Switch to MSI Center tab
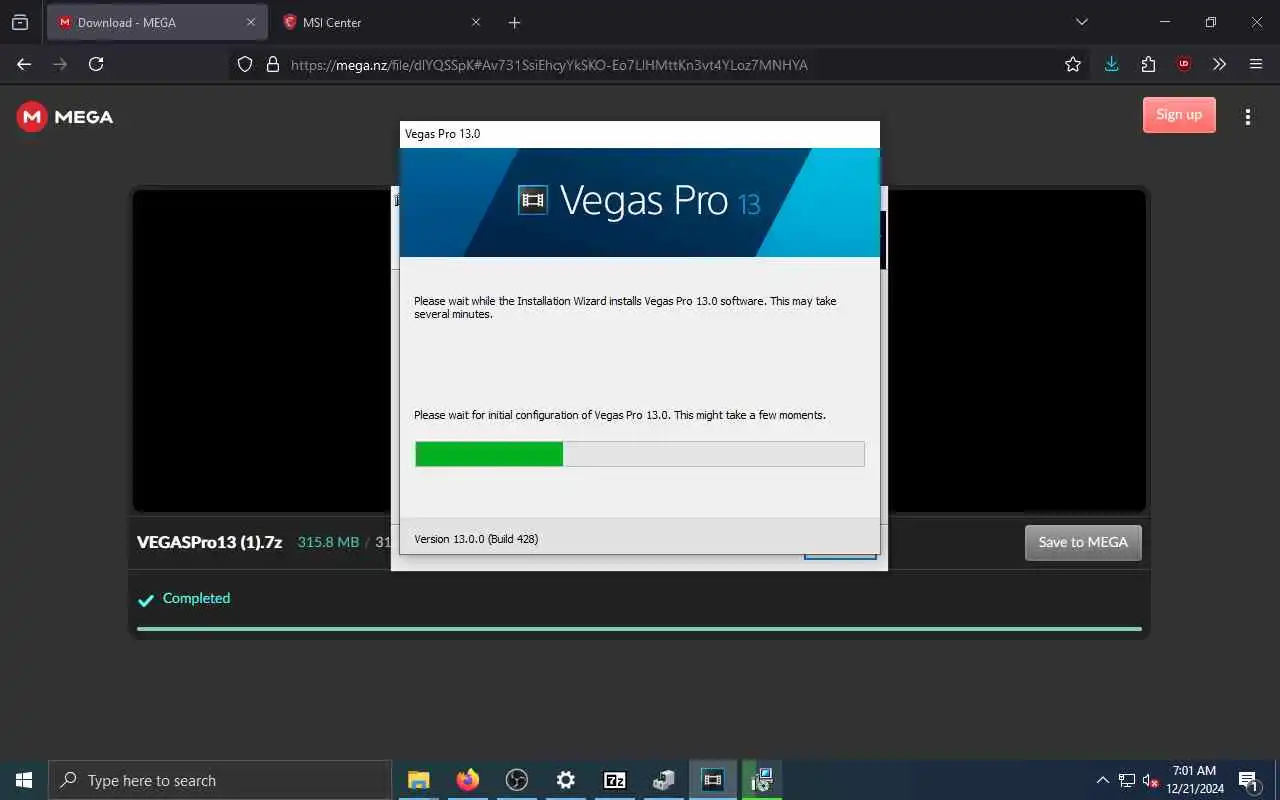This screenshot has height=800, width=1280. tap(381, 22)
